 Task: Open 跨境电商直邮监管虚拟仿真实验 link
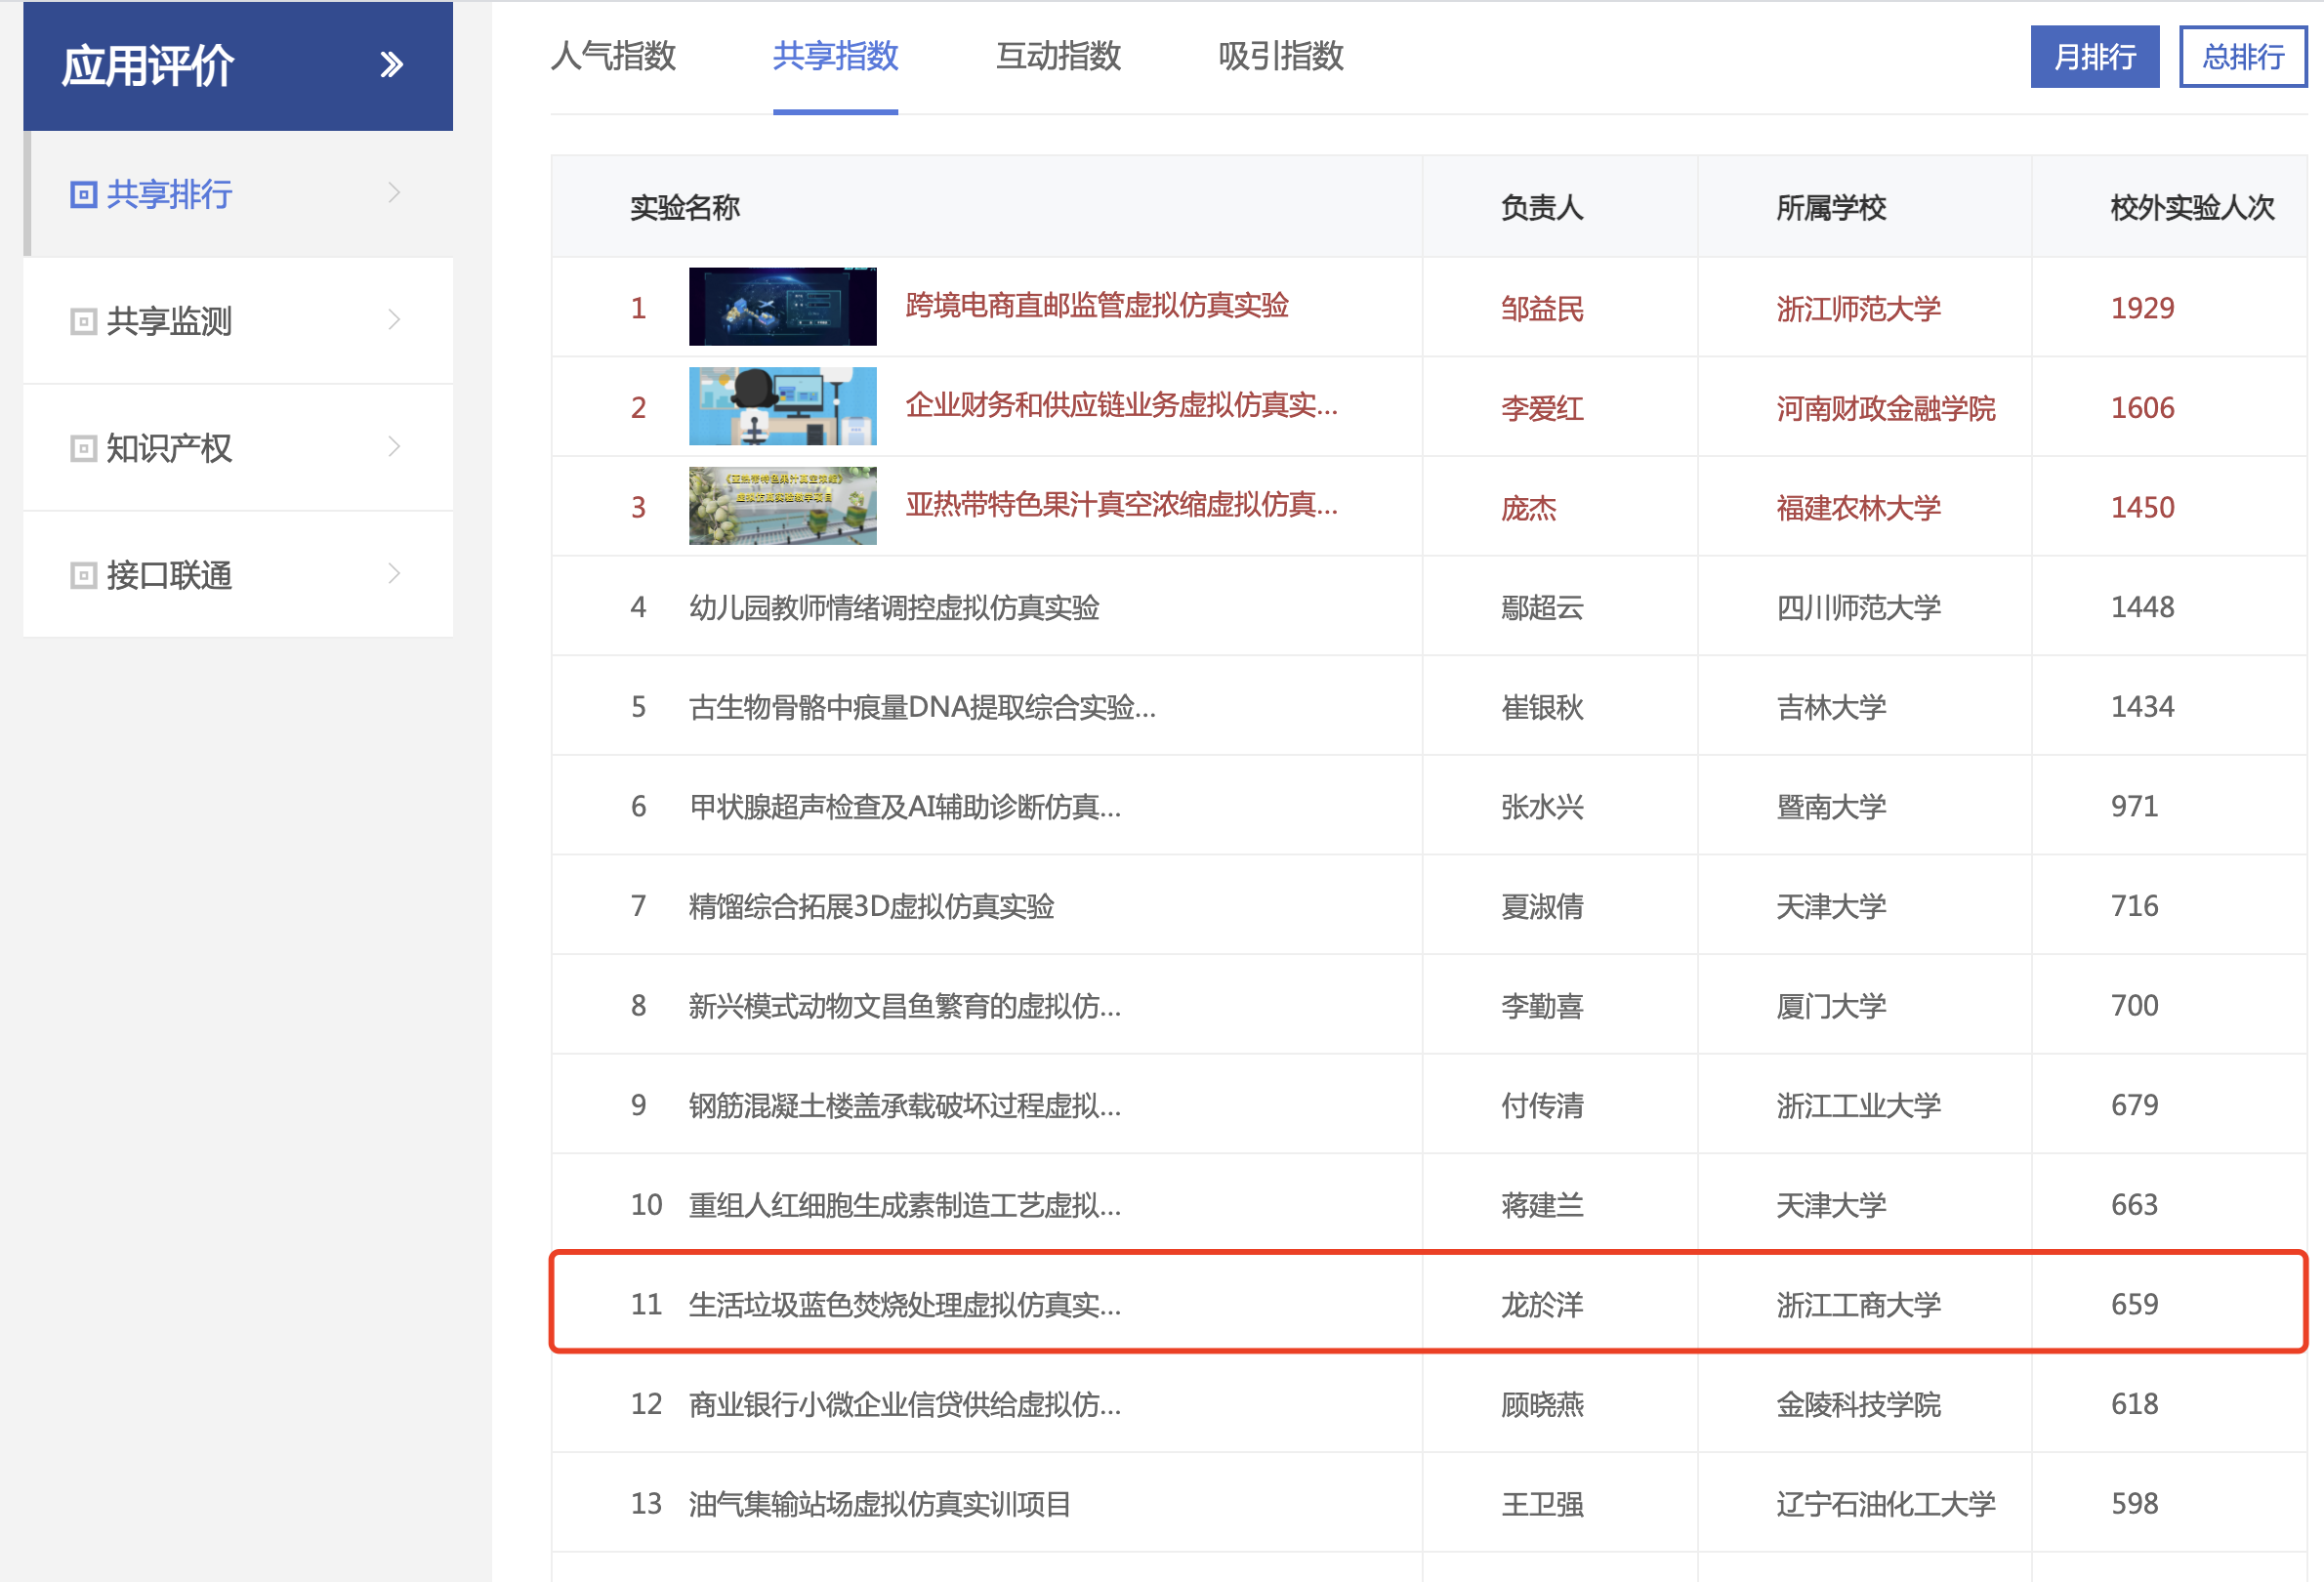(1096, 305)
